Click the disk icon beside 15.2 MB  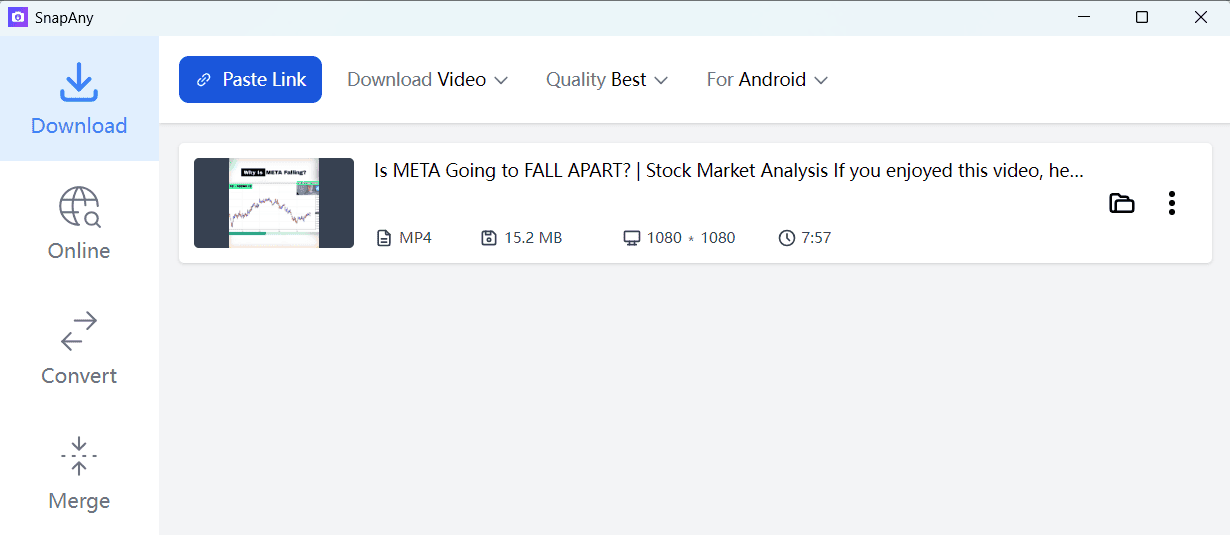pos(489,238)
